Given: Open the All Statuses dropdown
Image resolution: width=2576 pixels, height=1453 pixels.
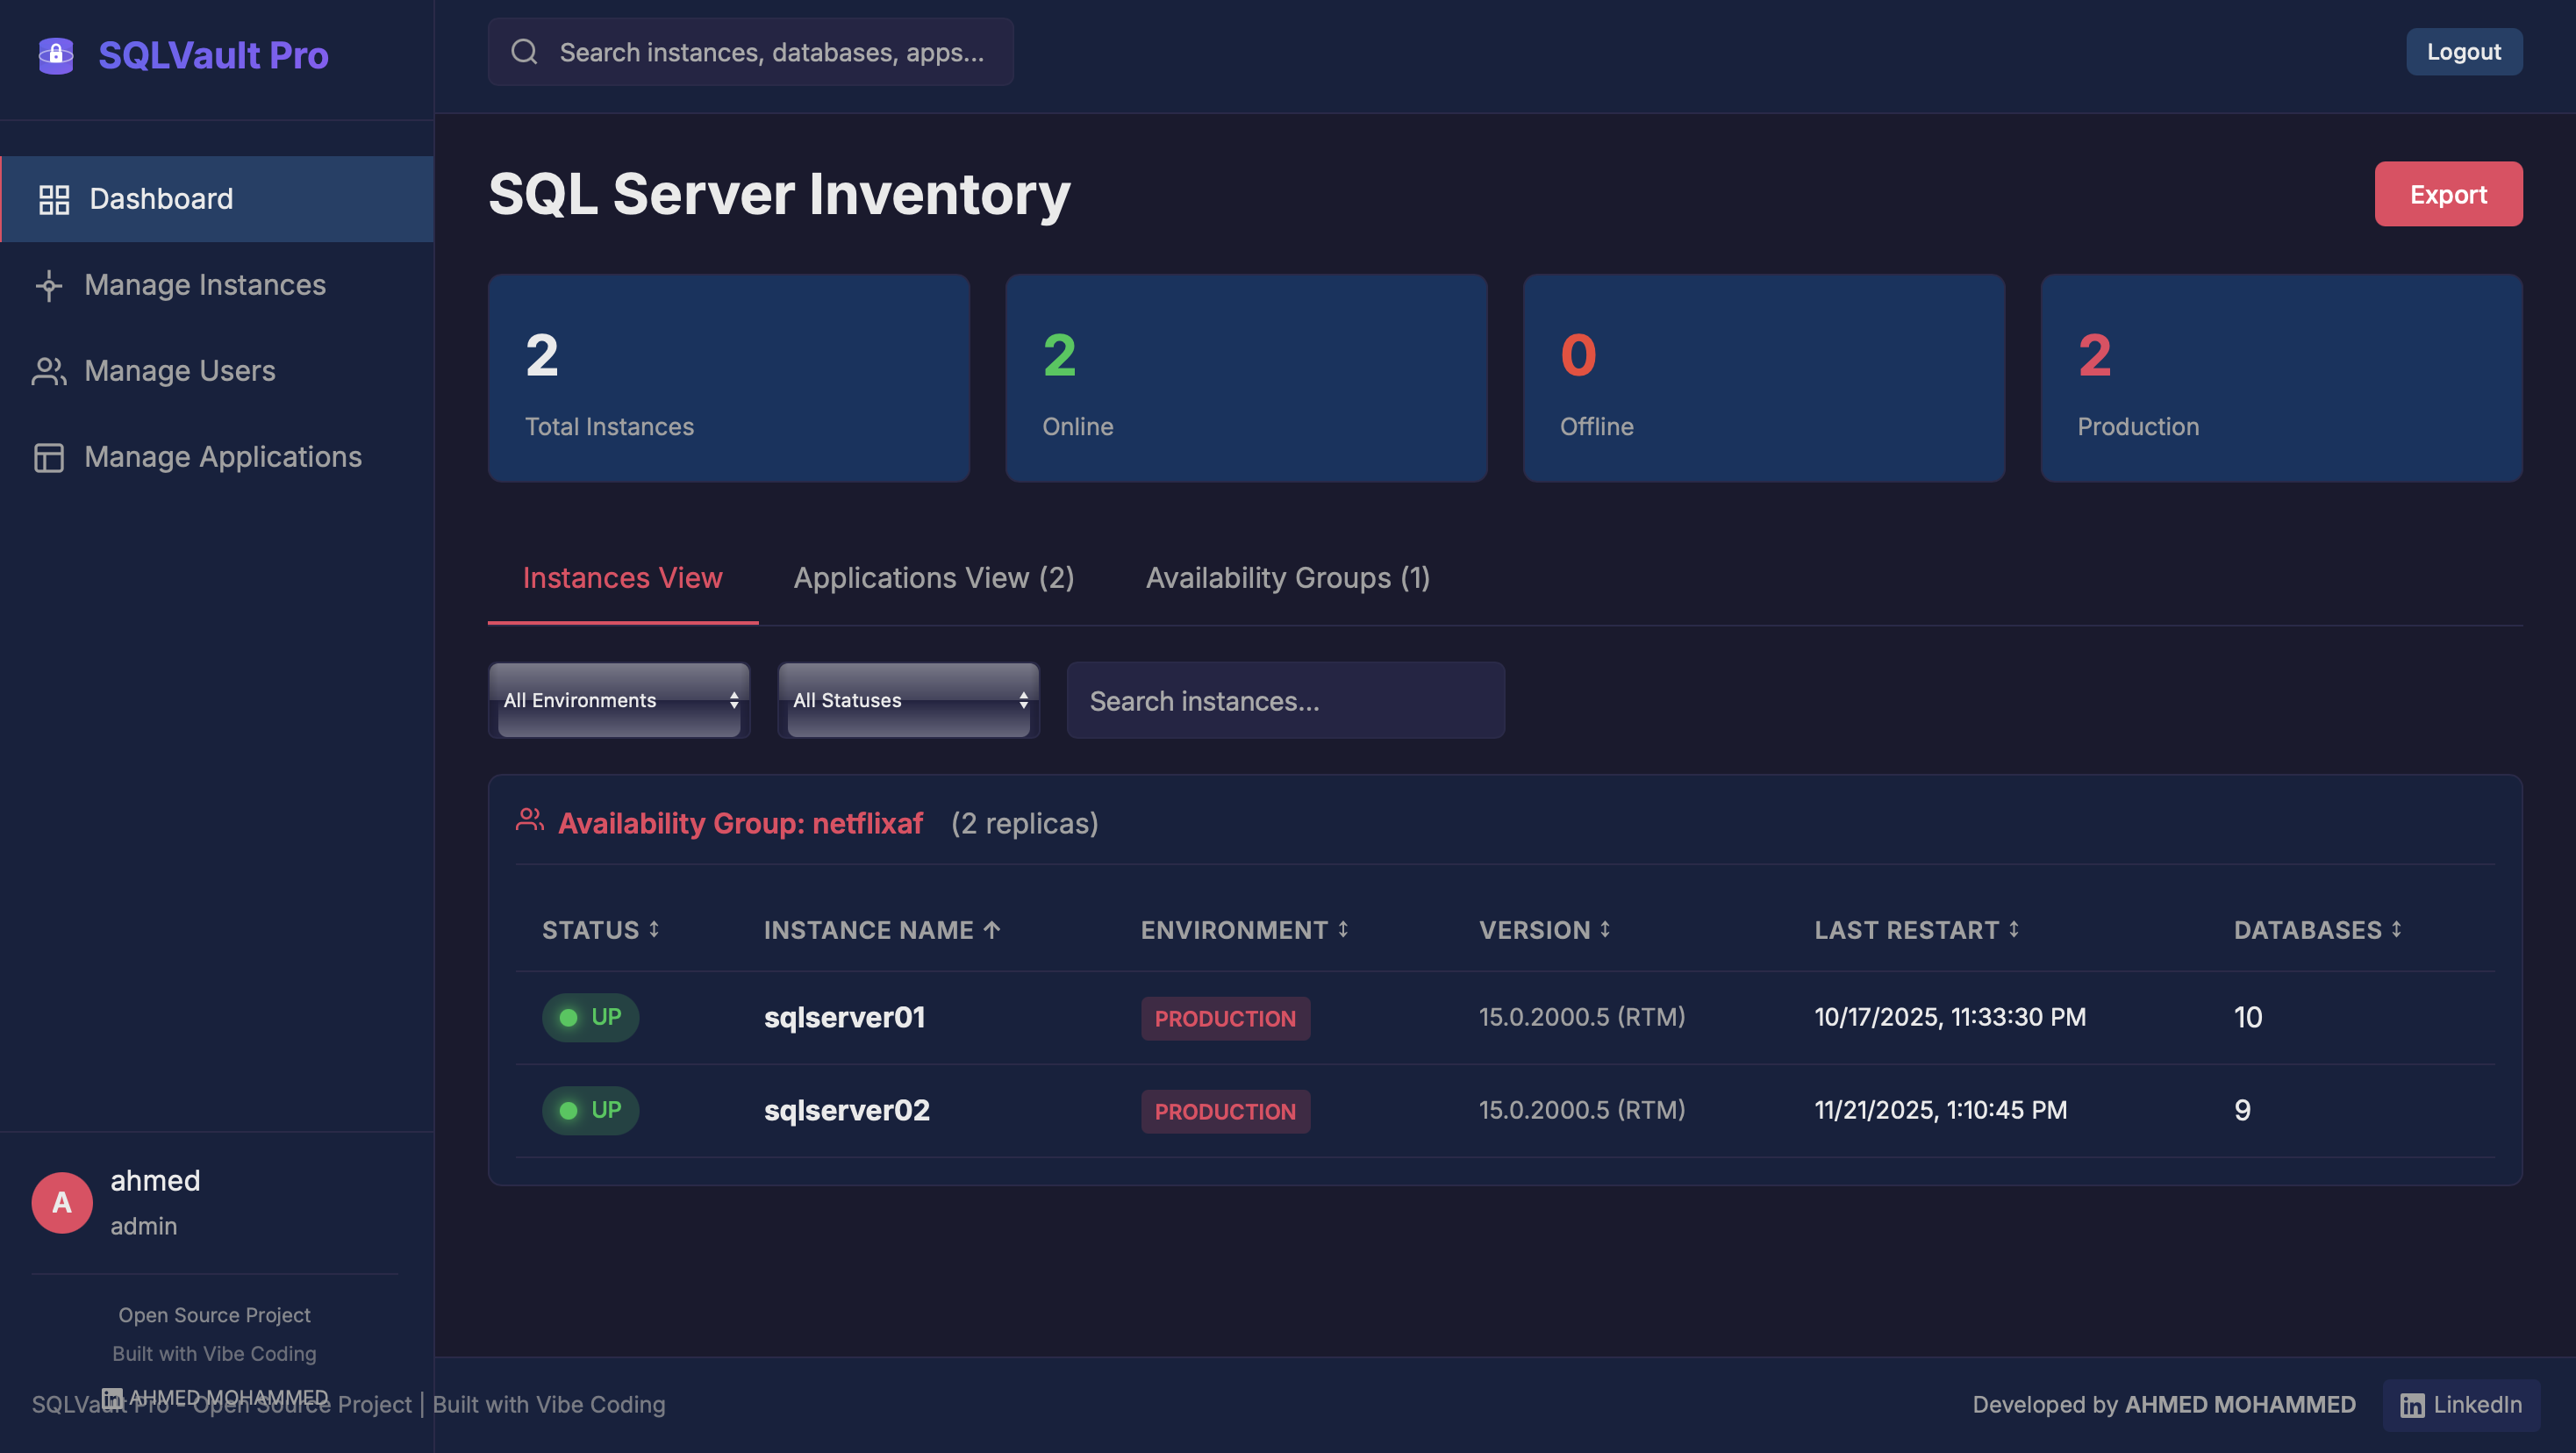Looking at the screenshot, I should (x=908, y=700).
